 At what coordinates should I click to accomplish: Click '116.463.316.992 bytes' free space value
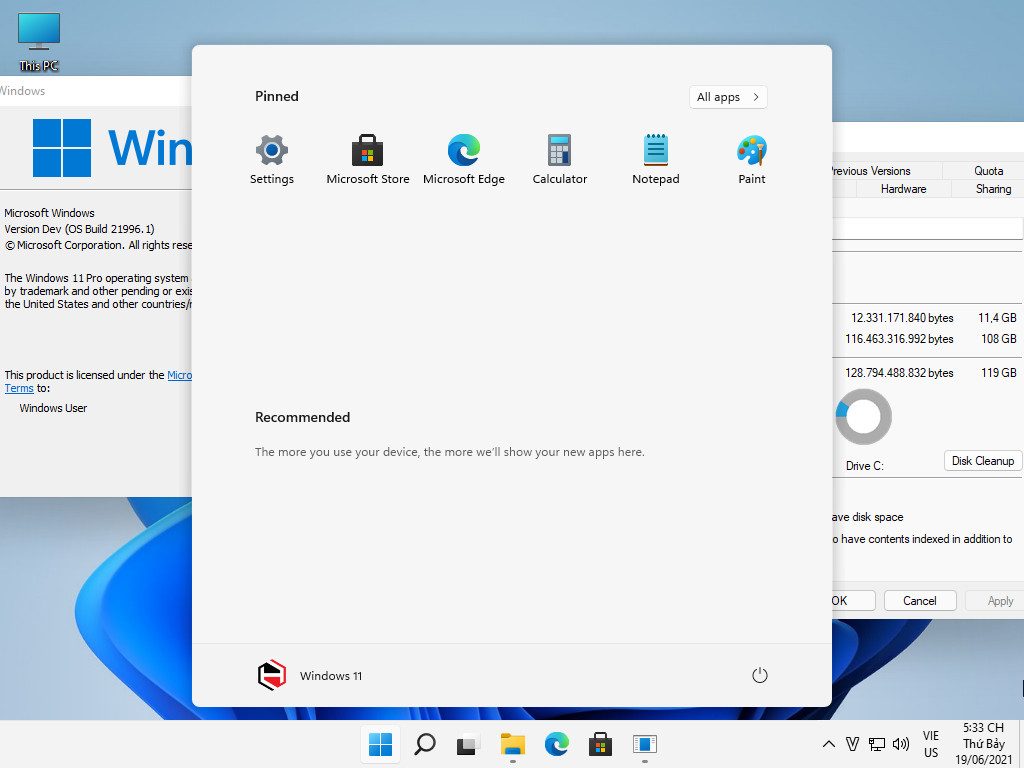tap(899, 339)
